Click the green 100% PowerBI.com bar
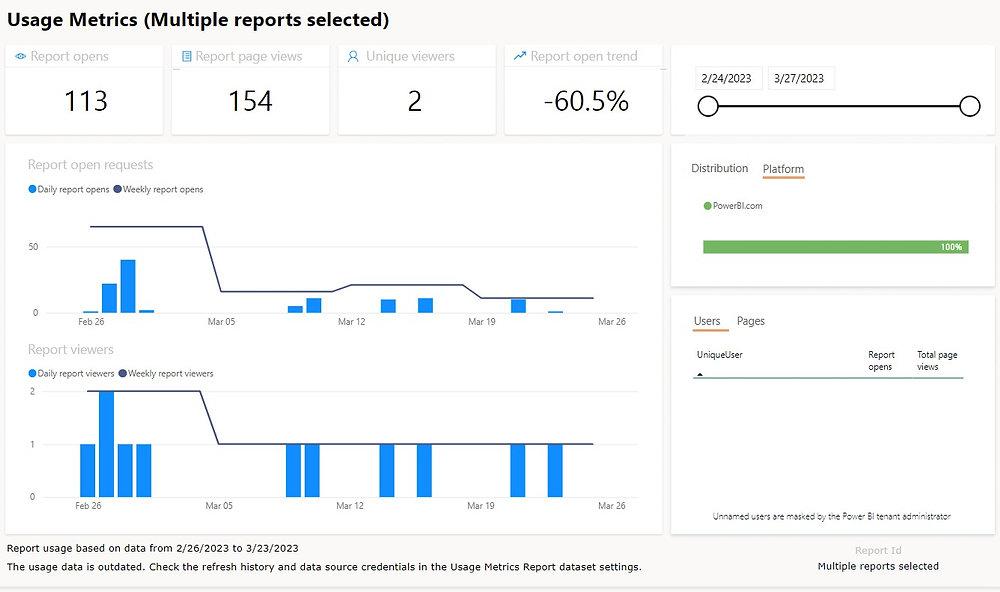Image resolution: width=1000 pixels, height=592 pixels. pyautogui.click(x=835, y=247)
